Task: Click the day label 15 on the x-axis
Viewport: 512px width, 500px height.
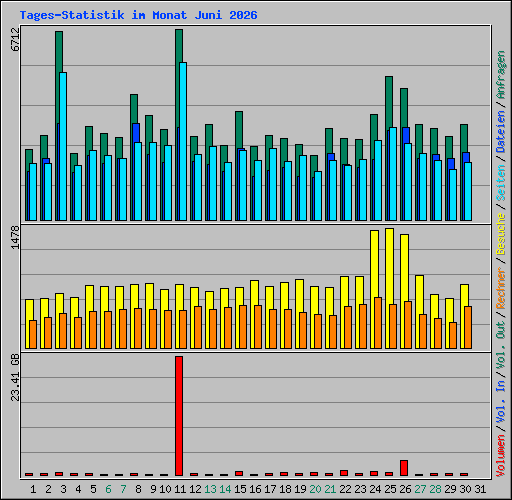Action: (x=240, y=489)
